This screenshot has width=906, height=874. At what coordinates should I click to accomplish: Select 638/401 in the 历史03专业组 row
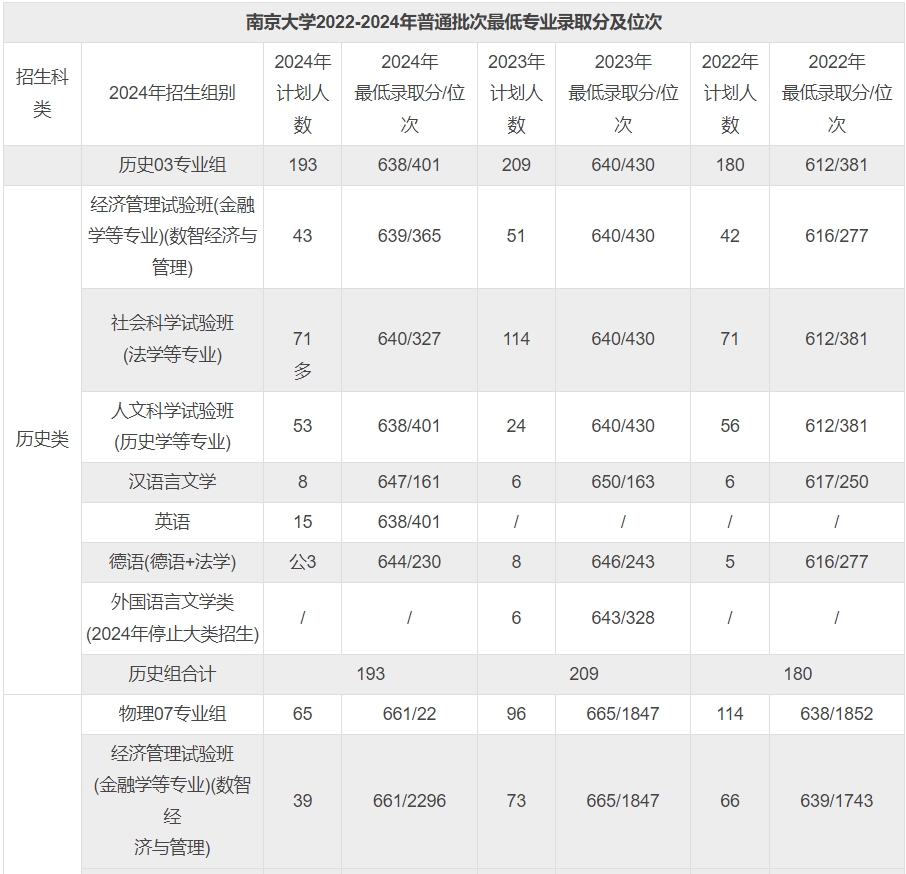pyautogui.click(x=409, y=165)
